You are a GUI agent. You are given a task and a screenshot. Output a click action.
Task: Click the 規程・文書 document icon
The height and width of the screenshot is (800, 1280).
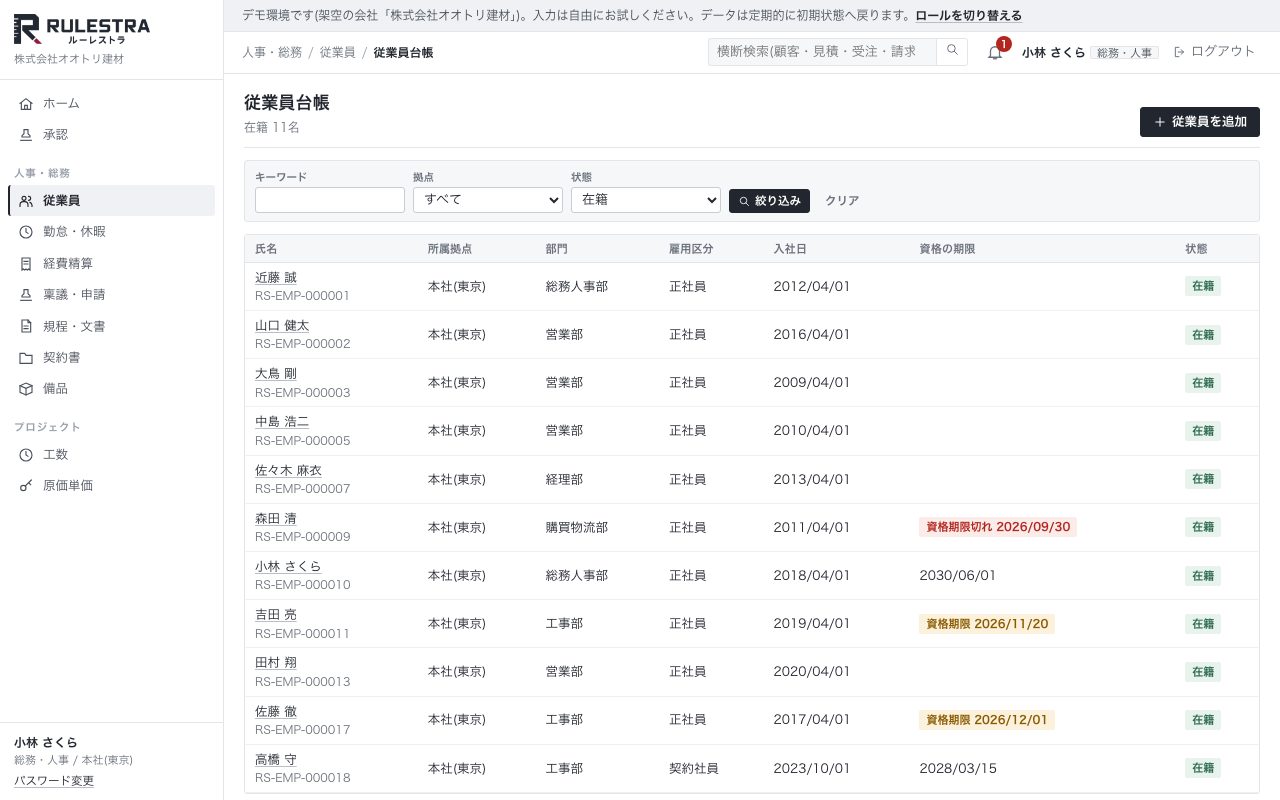tap(26, 326)
